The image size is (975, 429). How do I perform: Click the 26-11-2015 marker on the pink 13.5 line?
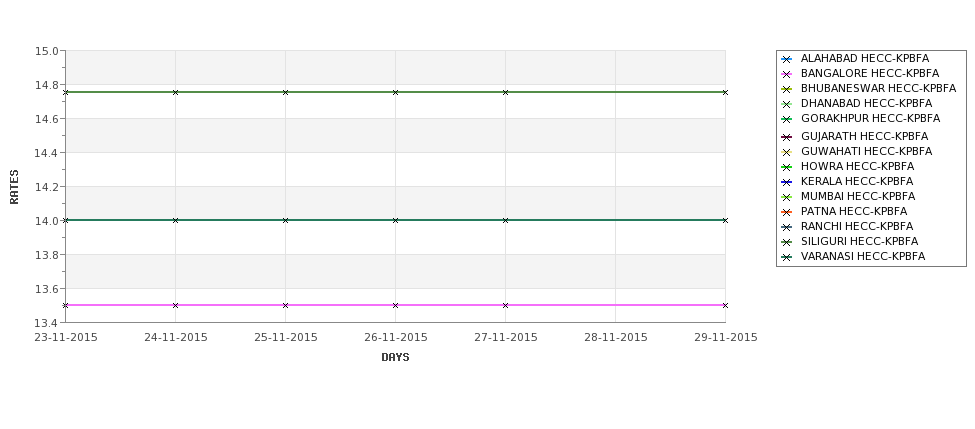[x=395, y=305]
